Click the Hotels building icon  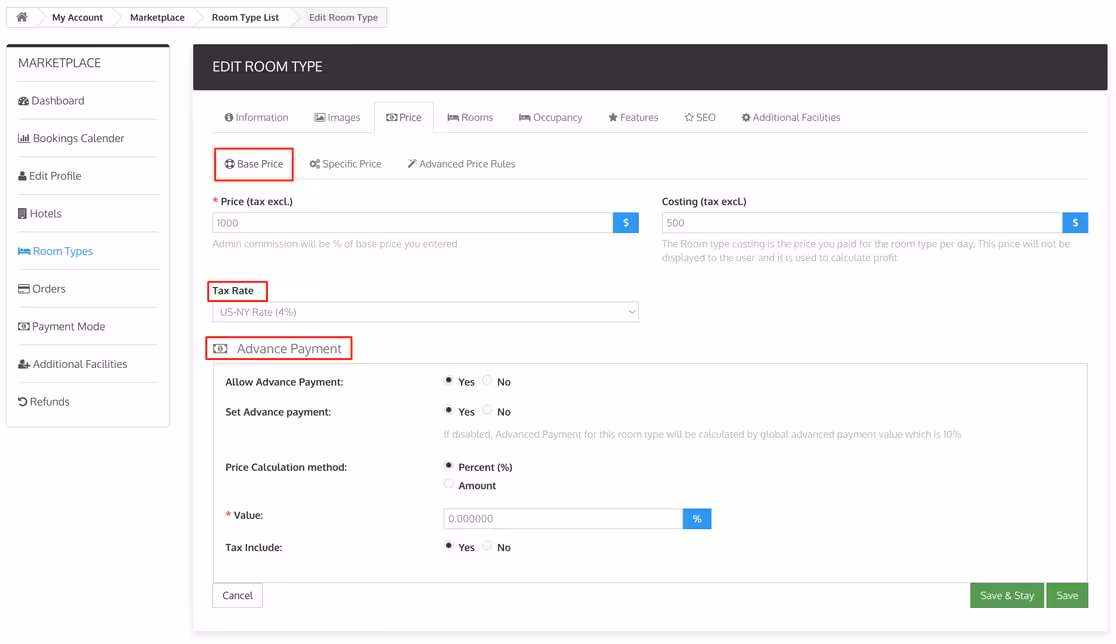[x=22, y=213]
